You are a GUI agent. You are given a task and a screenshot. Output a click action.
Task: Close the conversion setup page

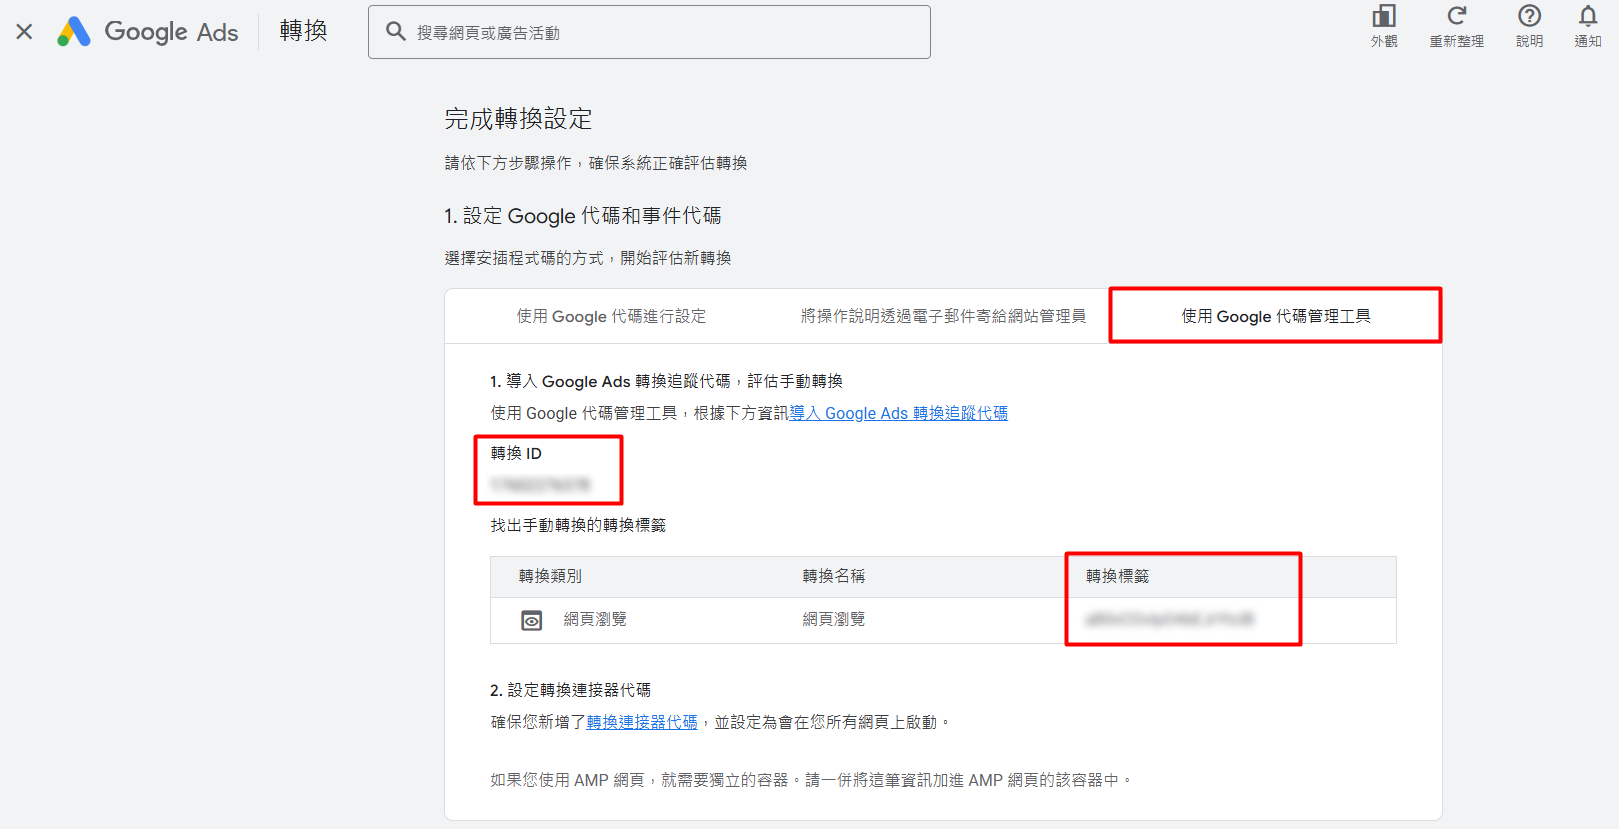(x=25, y=32)
